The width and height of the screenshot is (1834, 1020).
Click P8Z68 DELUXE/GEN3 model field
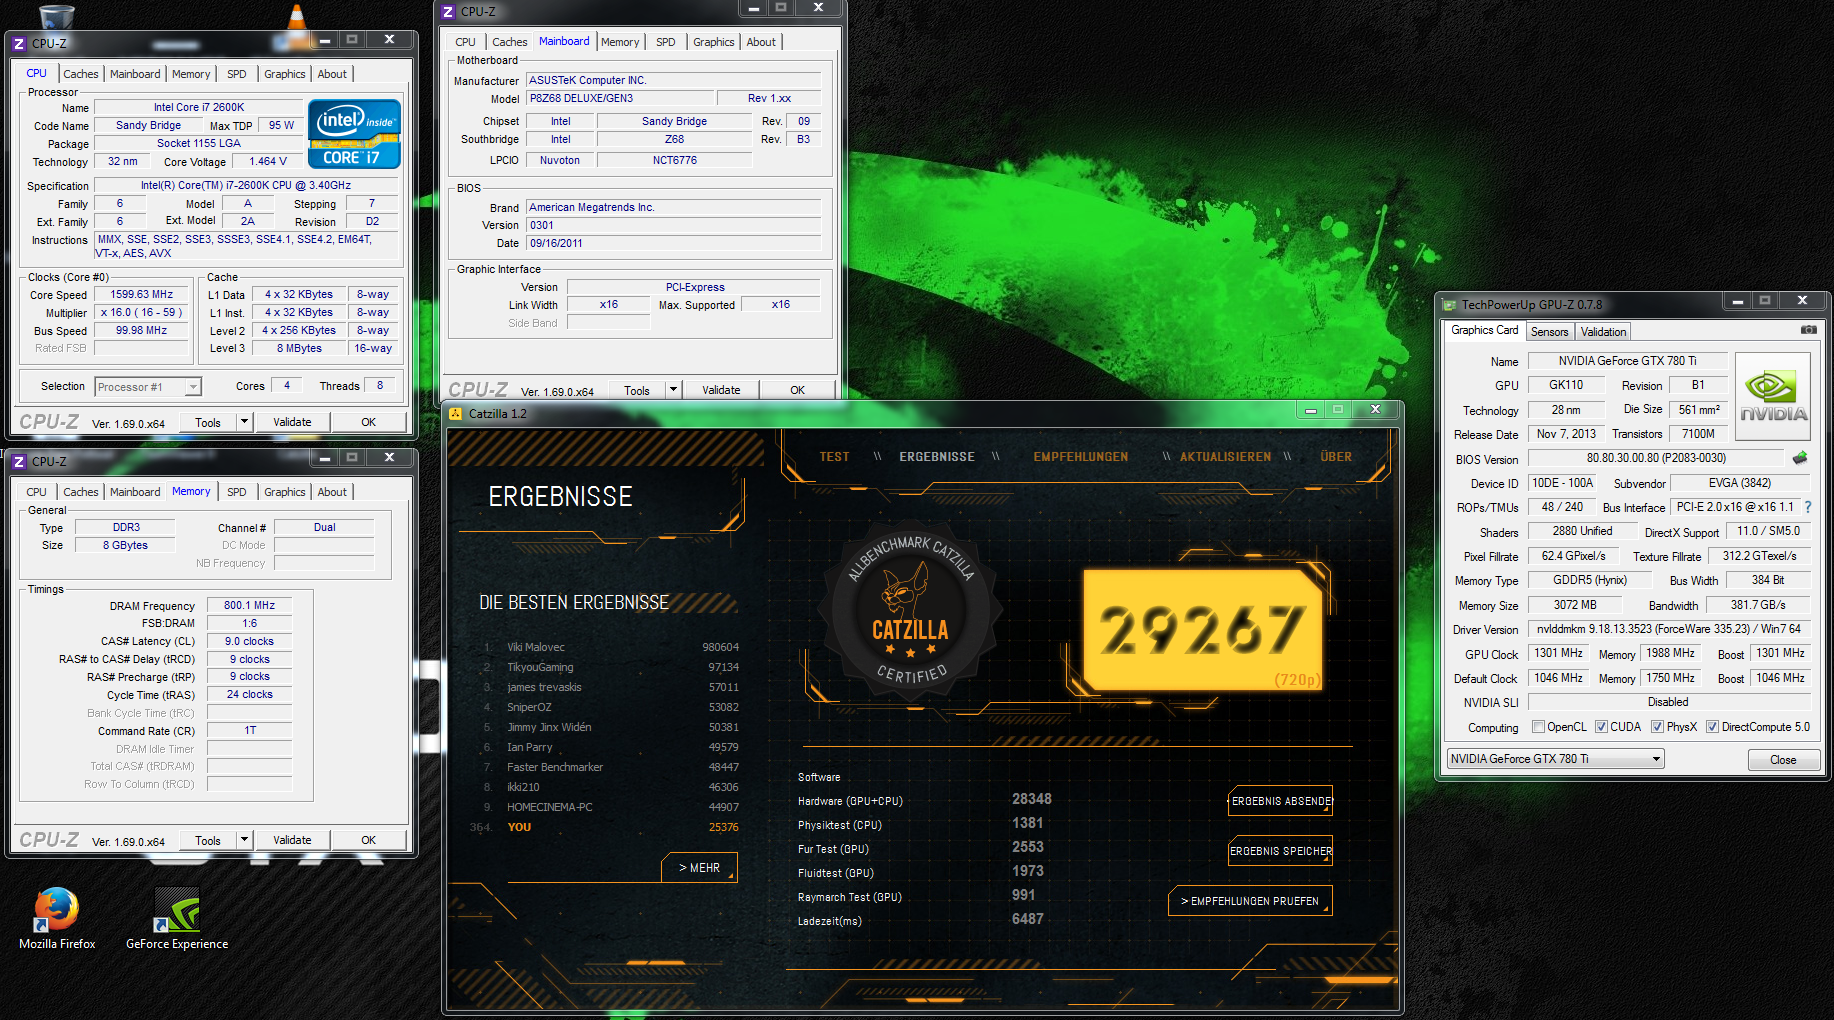621,98
